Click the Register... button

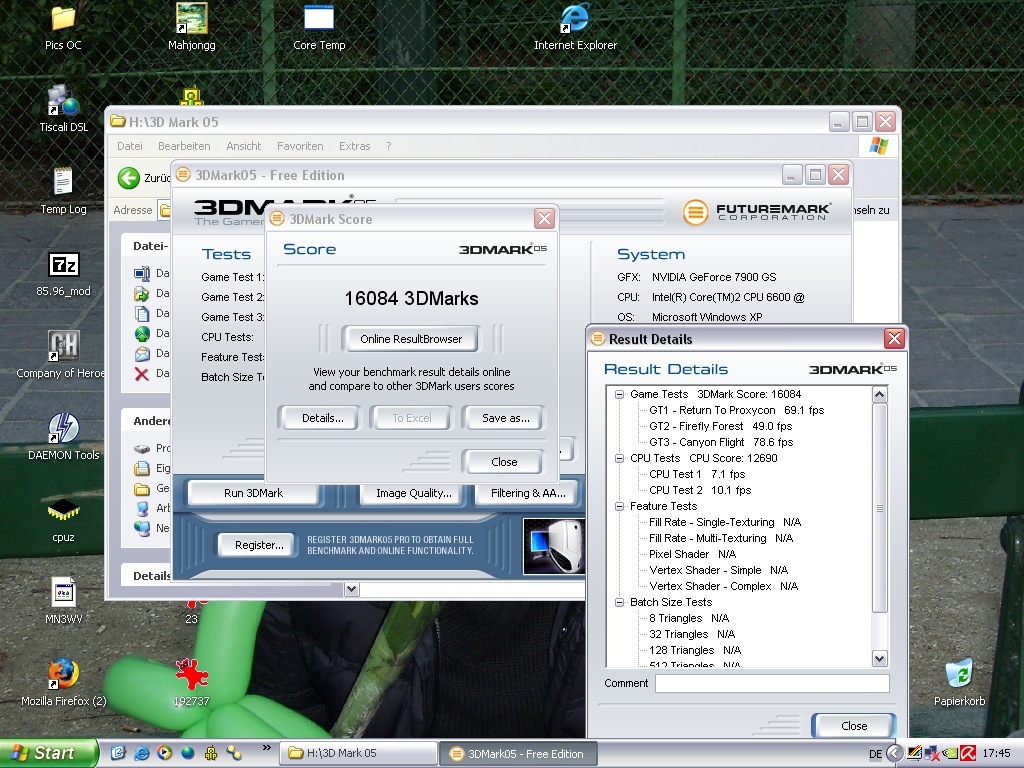point(259,545)
